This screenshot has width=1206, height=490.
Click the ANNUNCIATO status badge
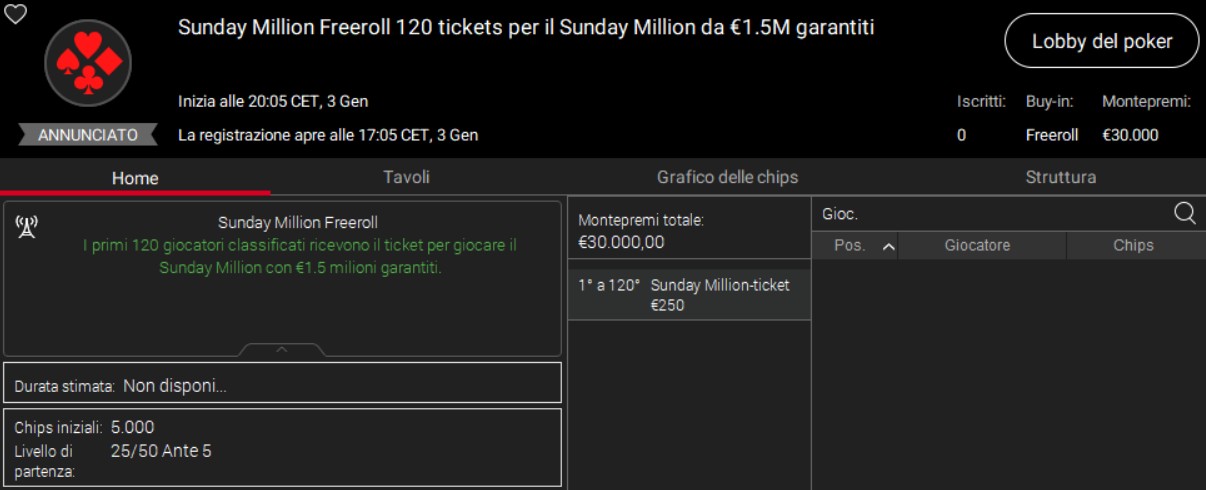[x=88, y=135]
